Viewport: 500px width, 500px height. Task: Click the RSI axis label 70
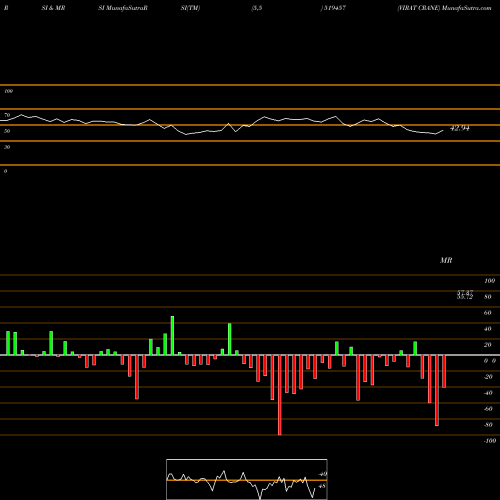point(7,115)
